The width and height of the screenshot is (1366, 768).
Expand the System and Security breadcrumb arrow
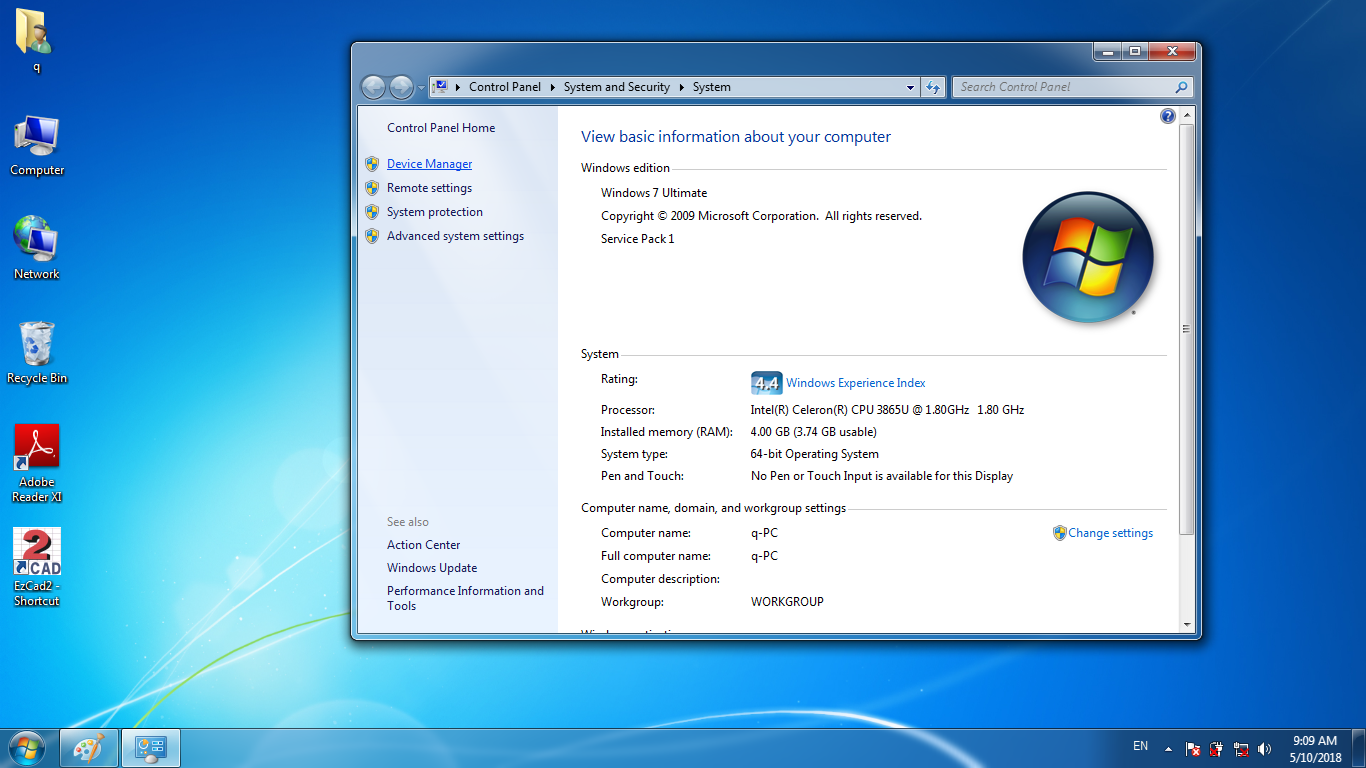(x=681, y=87)
